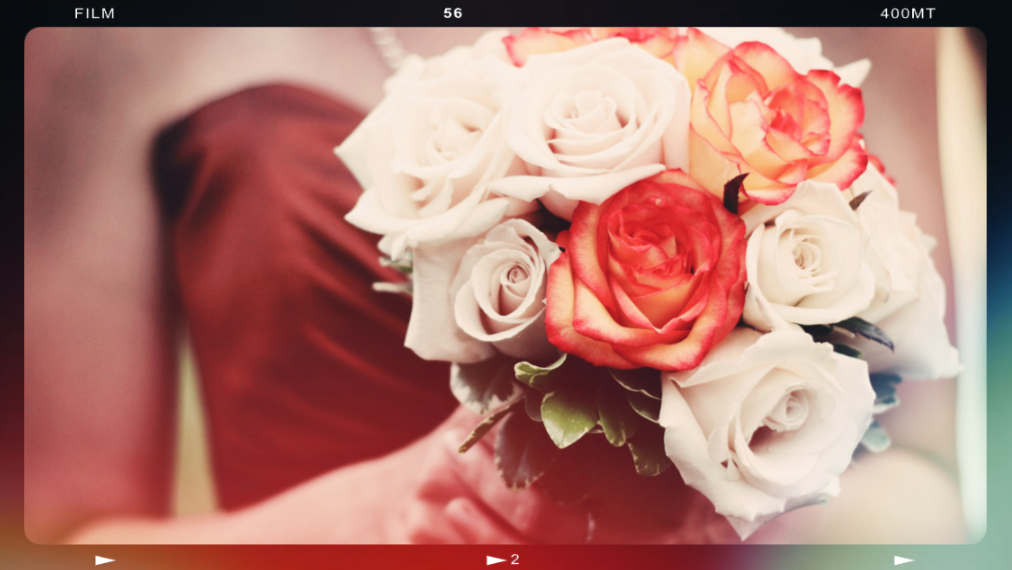Click the large white rose at bouquet bottom
Screen dimensions: 1012x570
(770, 420)
